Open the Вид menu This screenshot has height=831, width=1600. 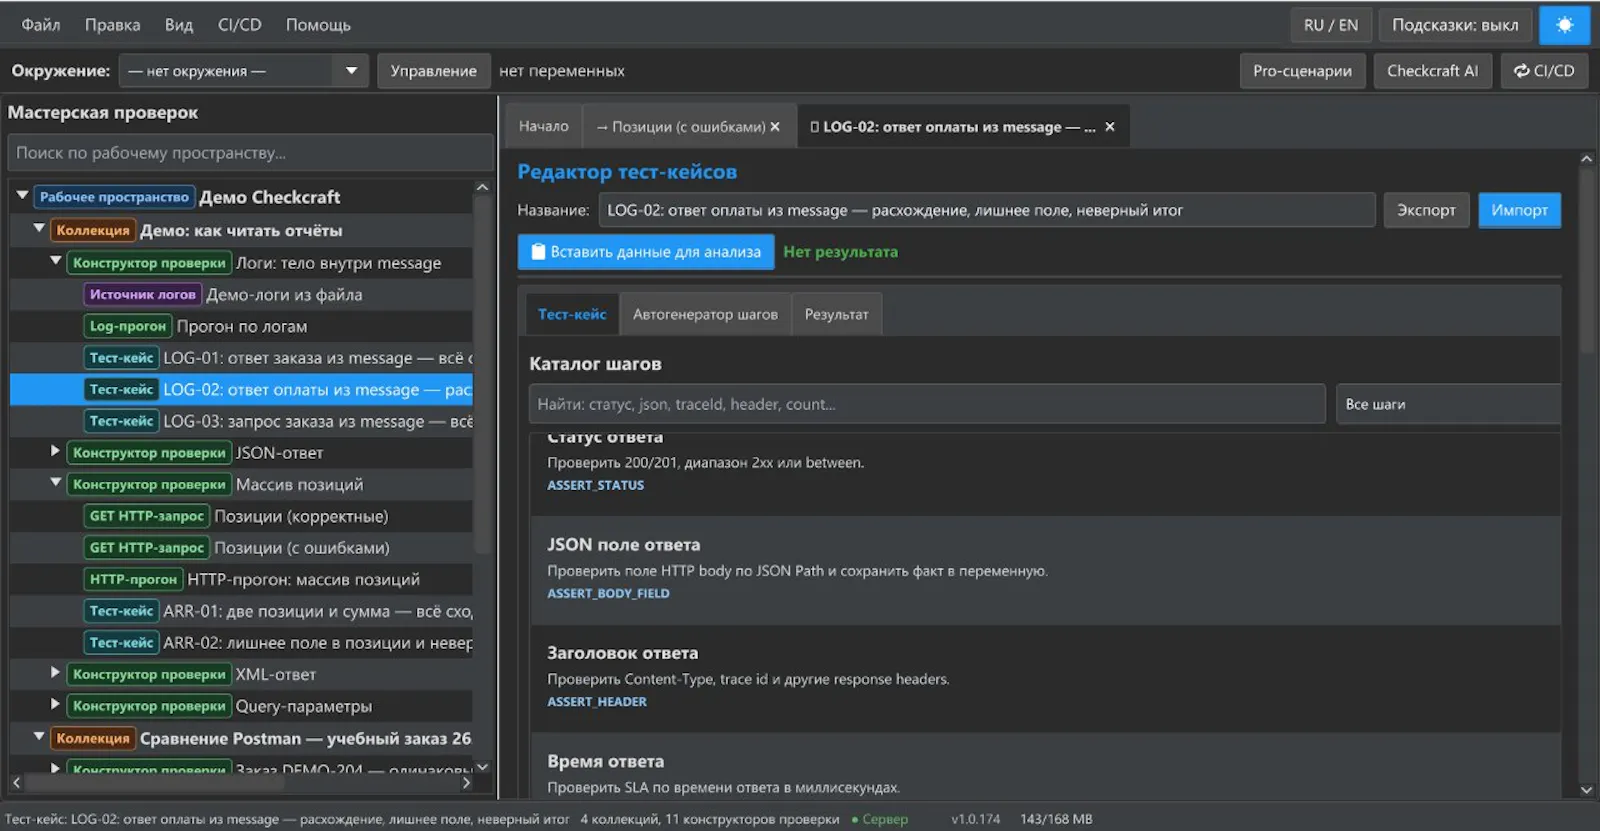(179, 25)
